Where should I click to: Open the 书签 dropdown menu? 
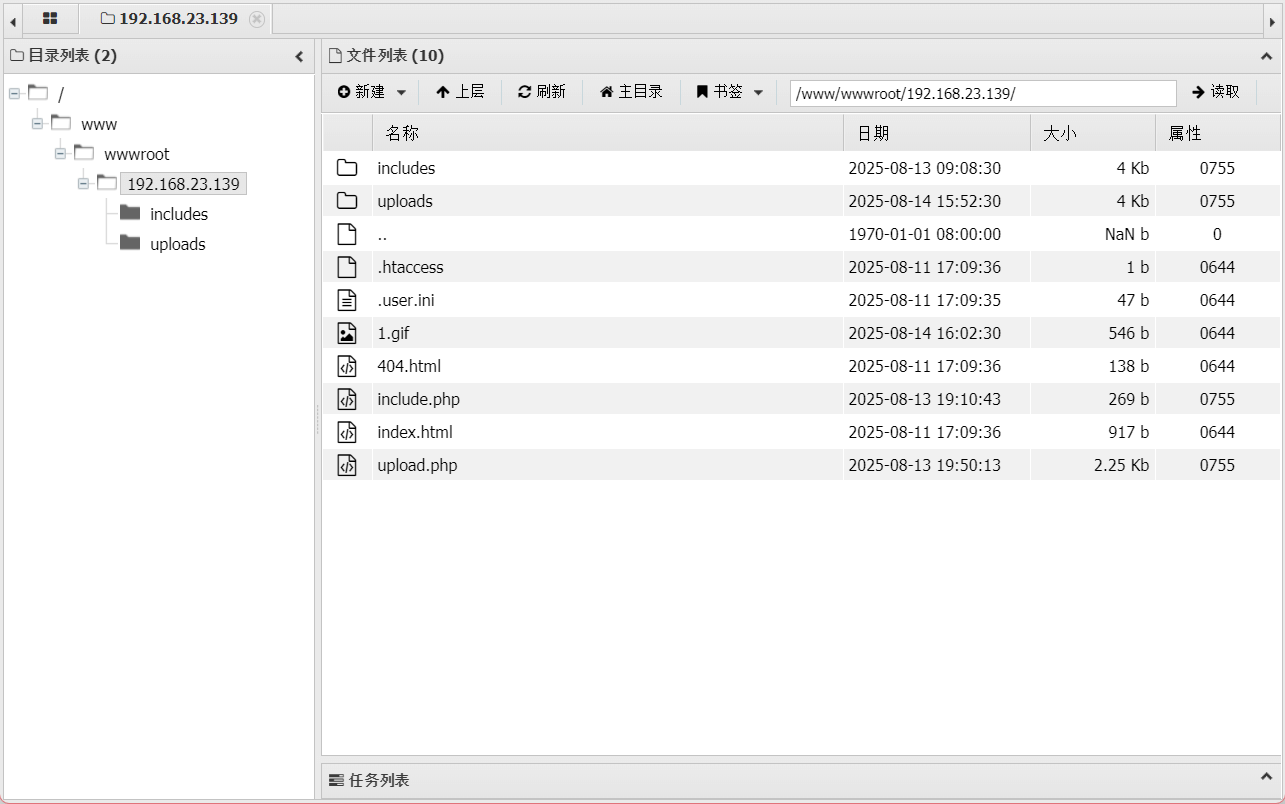(x=758, y=91)
